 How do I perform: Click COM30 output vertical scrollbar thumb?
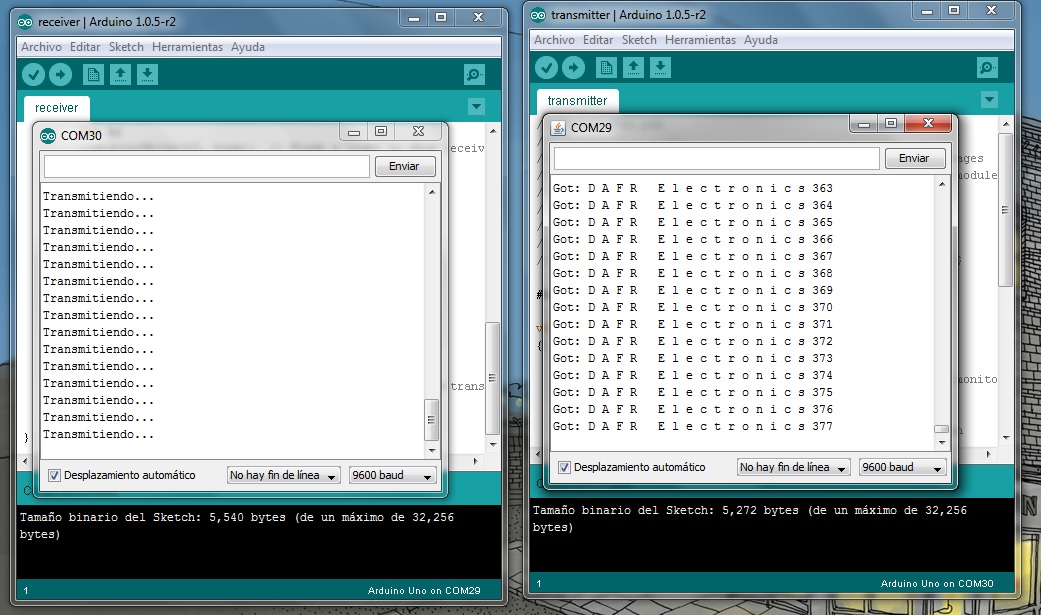pyautogui.click(x=432, y=420)
